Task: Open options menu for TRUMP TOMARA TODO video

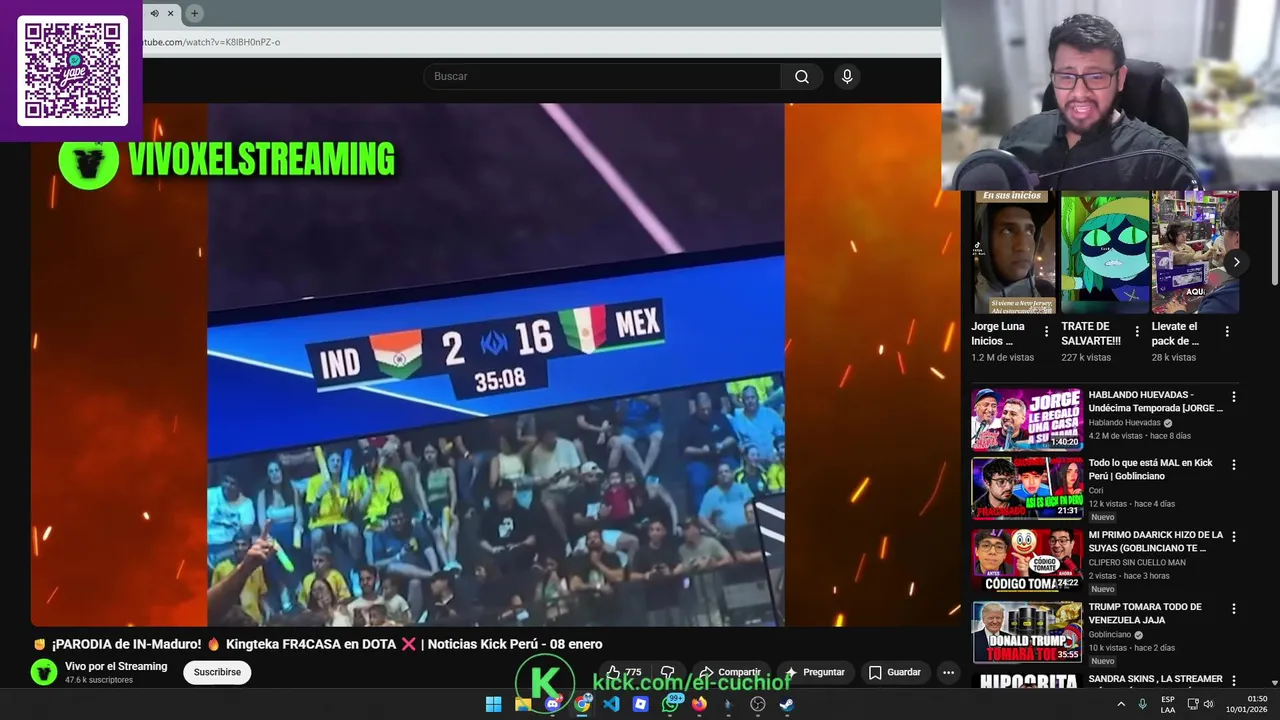Action: [x=1233, y=609]
